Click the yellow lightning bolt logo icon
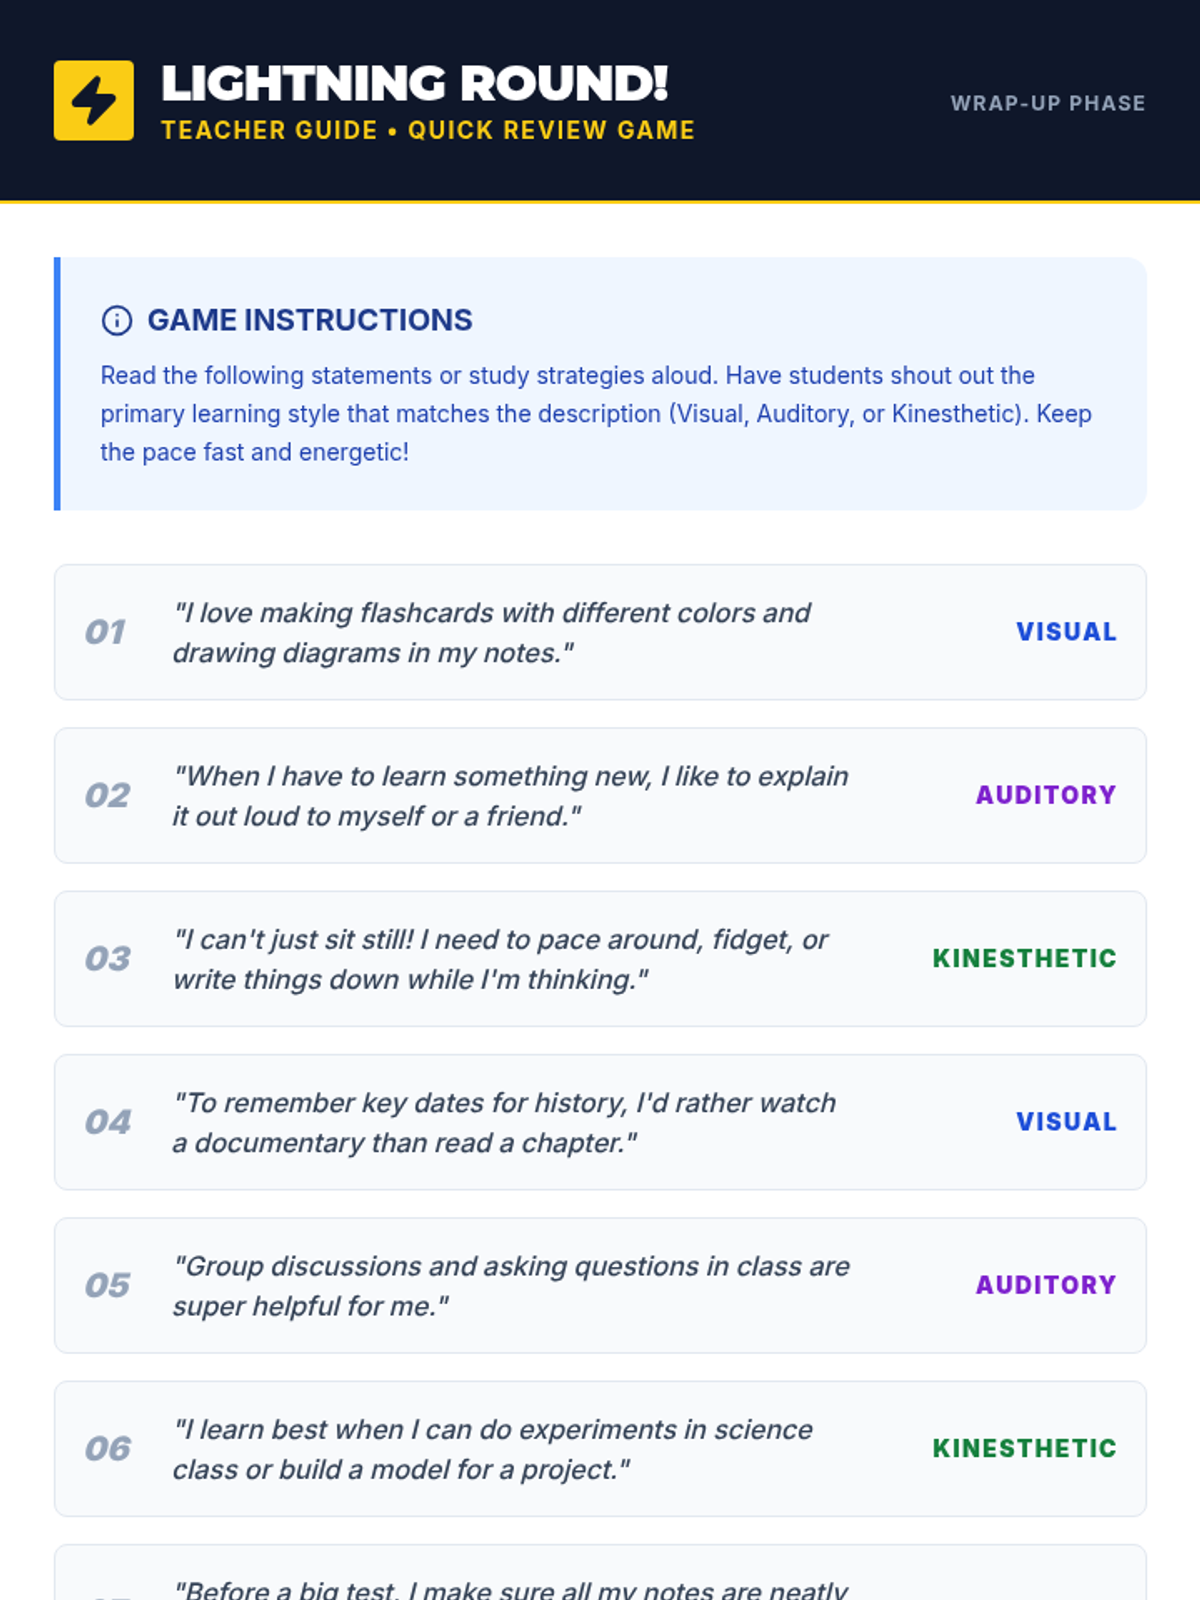 (x=93, y=100)
